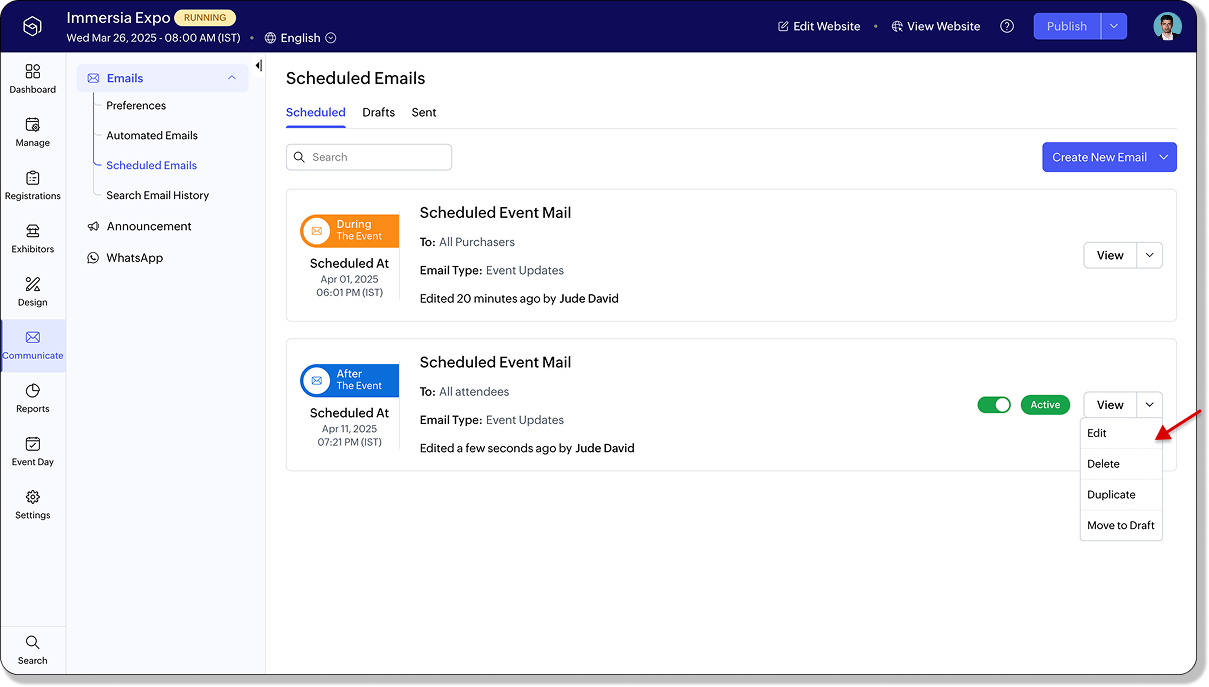The image size is (1209, 687).
Task: Switch to the Drafts tab
Action: tap(378, 112)
